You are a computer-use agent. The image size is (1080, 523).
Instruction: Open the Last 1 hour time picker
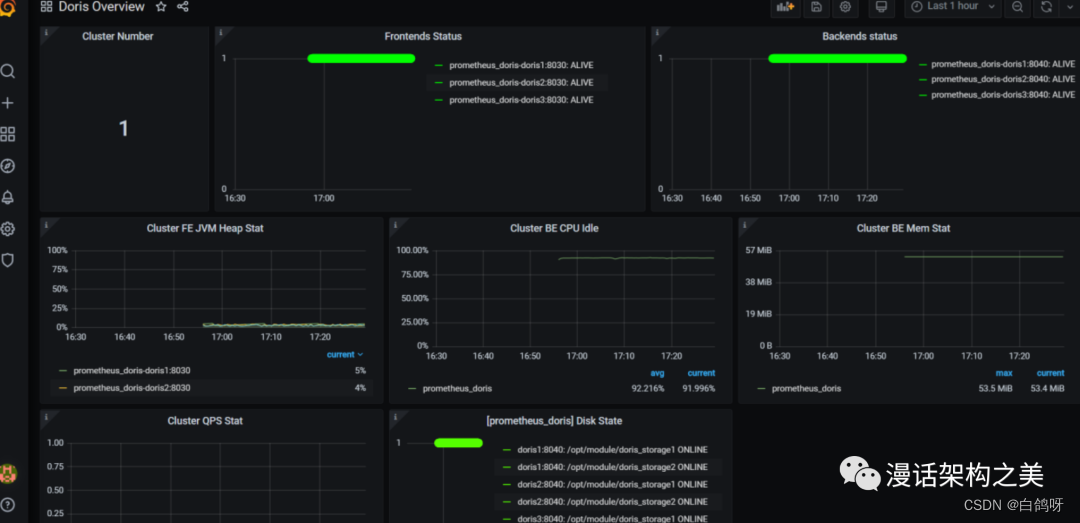953,7
